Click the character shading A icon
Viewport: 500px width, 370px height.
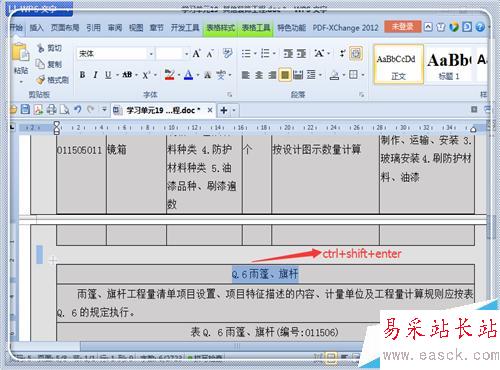coord(208,75)
